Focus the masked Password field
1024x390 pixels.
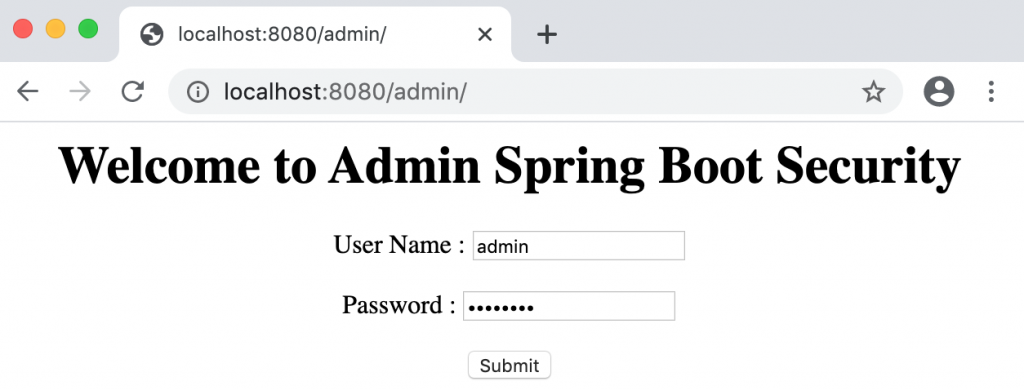(569, 306)
